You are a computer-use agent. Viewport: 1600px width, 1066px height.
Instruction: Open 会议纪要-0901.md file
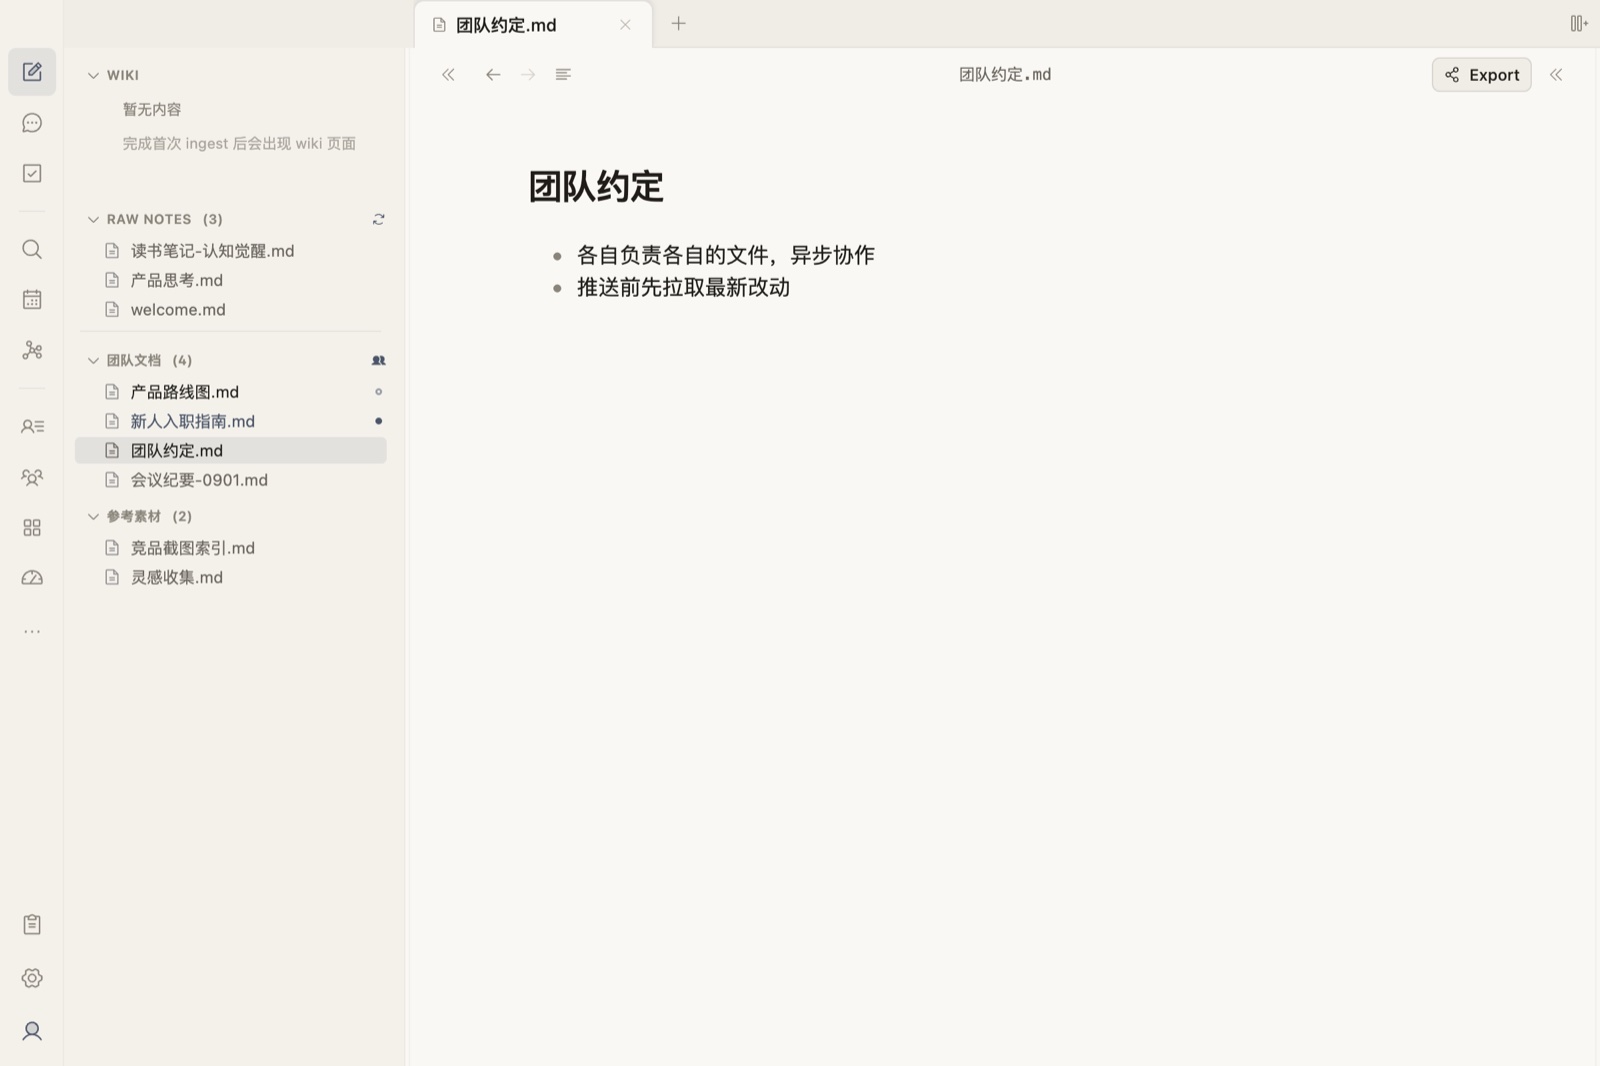pyautogui.click(x=231, y=480)
